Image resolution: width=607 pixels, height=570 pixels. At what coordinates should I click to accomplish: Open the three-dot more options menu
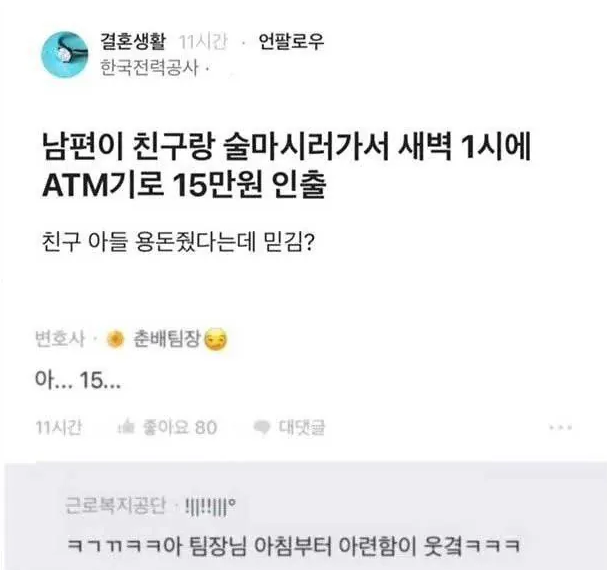click(x=561, y=428)
